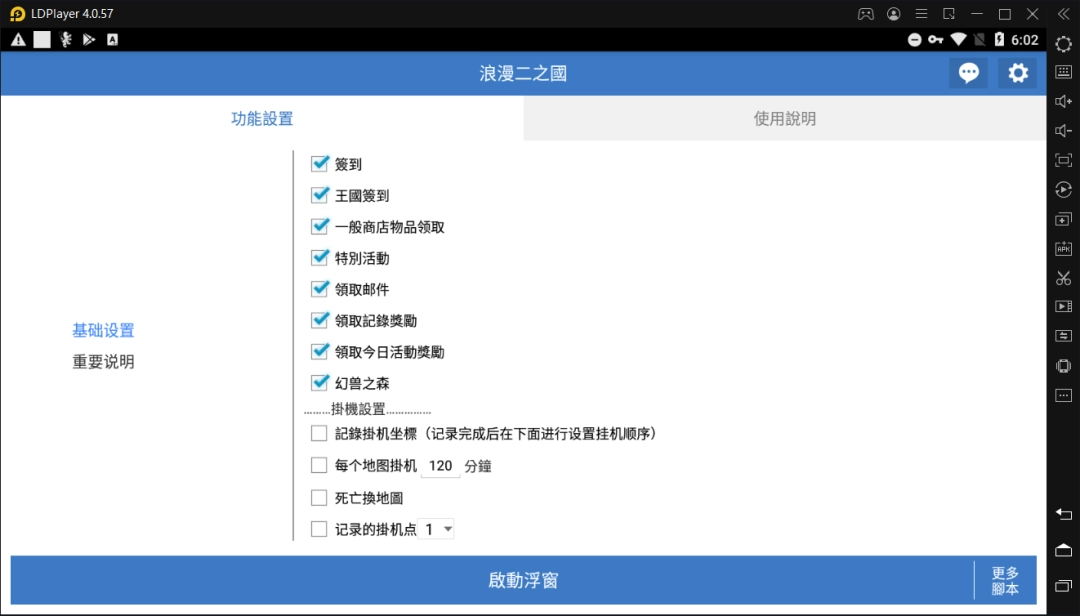Click the Wi-Fi icon in status bar
The image size is (1080, 616).
958,40
